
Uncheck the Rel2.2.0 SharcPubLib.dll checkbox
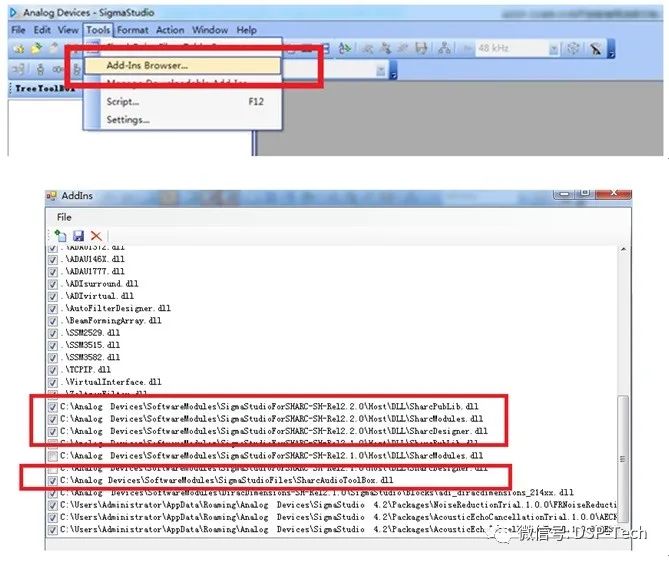(53, 407)
